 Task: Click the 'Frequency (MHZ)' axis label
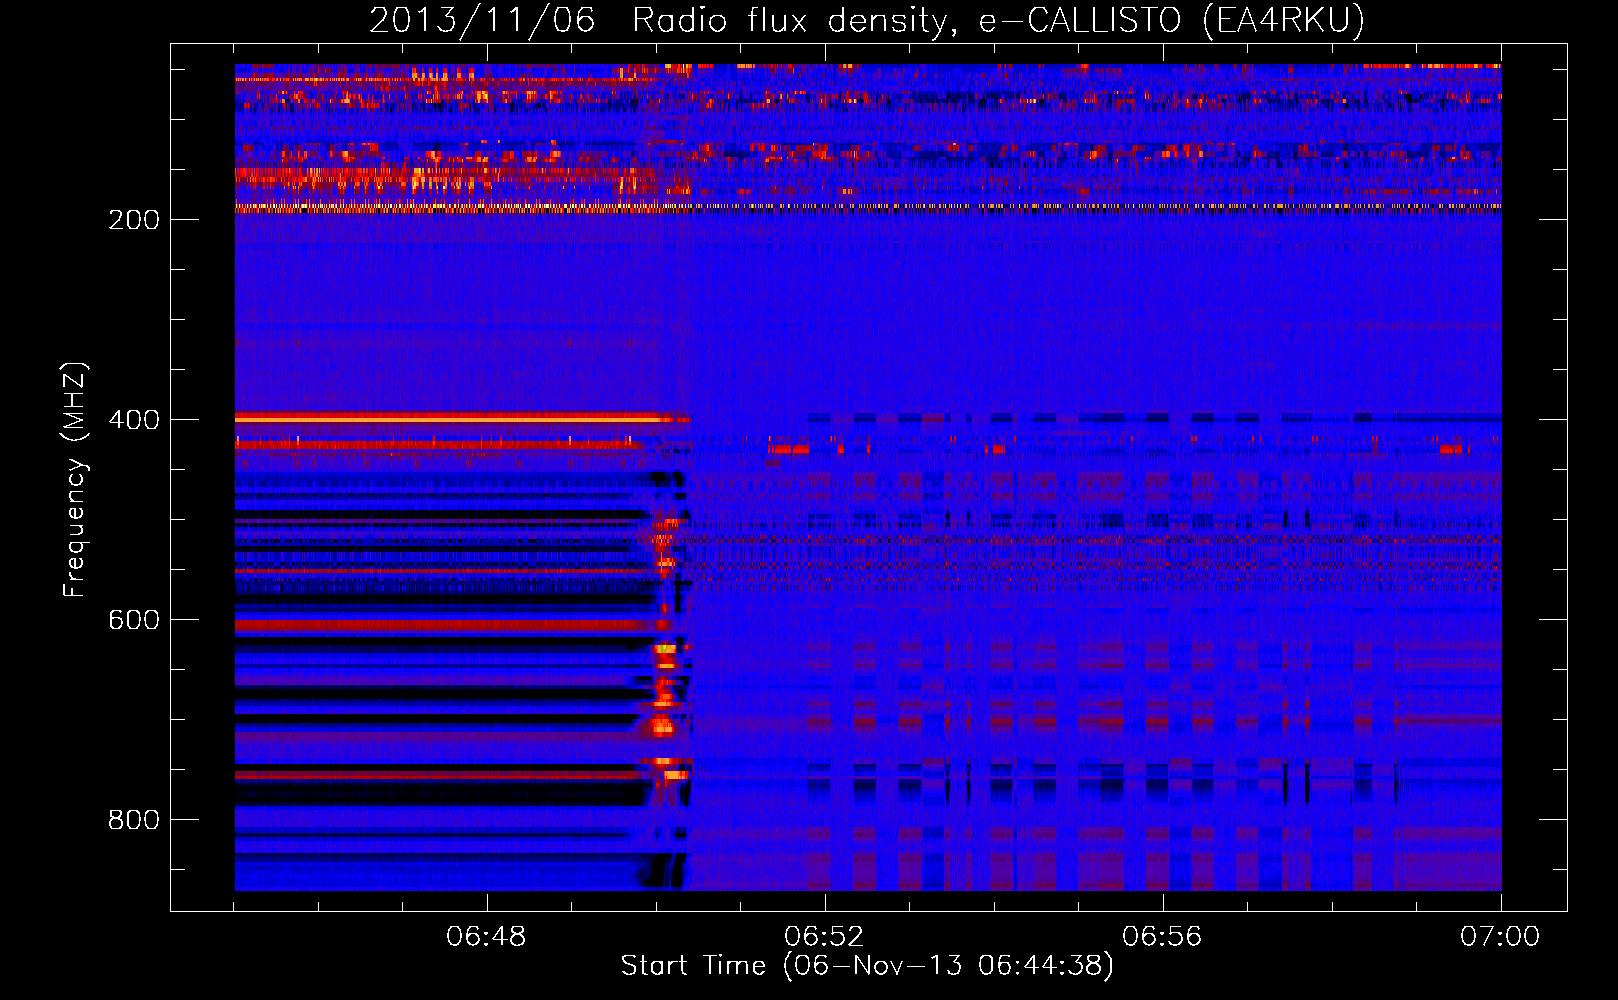75,480
